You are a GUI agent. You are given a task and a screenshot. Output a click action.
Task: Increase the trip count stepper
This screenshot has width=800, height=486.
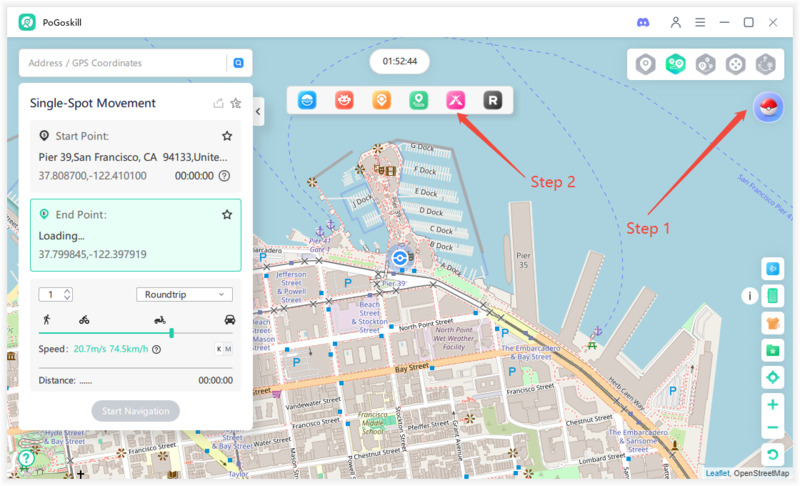tap(67, 291)
